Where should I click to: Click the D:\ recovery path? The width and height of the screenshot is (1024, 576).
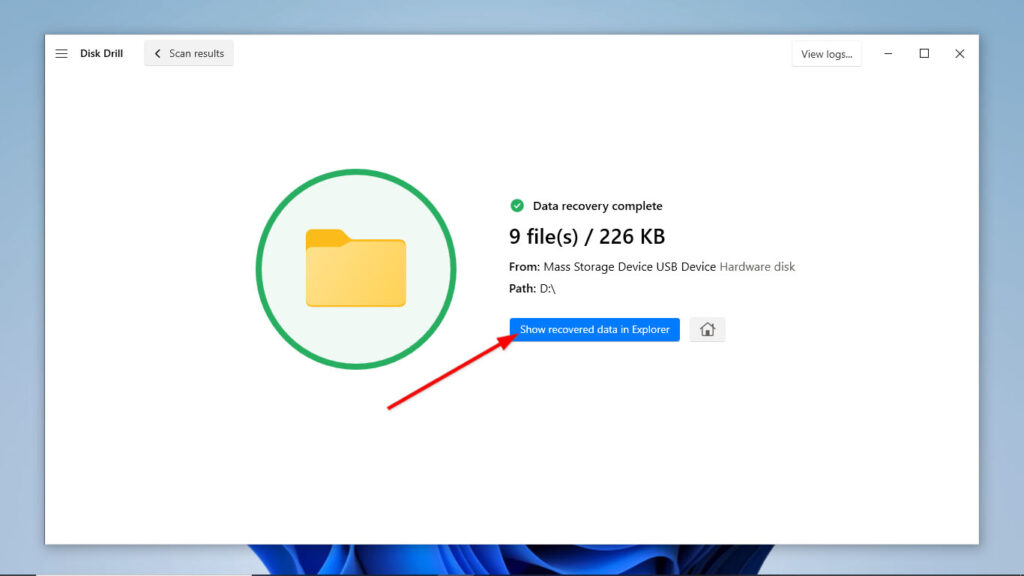click(x=548, y=288)
